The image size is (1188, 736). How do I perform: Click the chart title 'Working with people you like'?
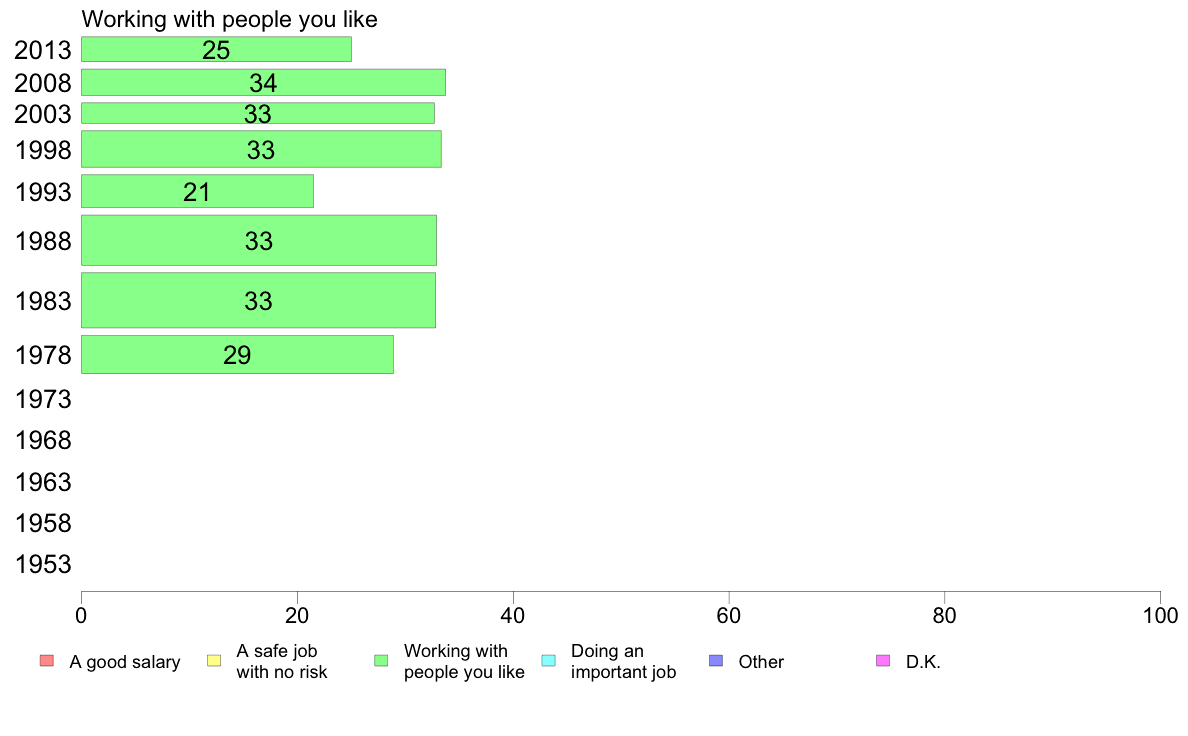[x=230, y=19]
